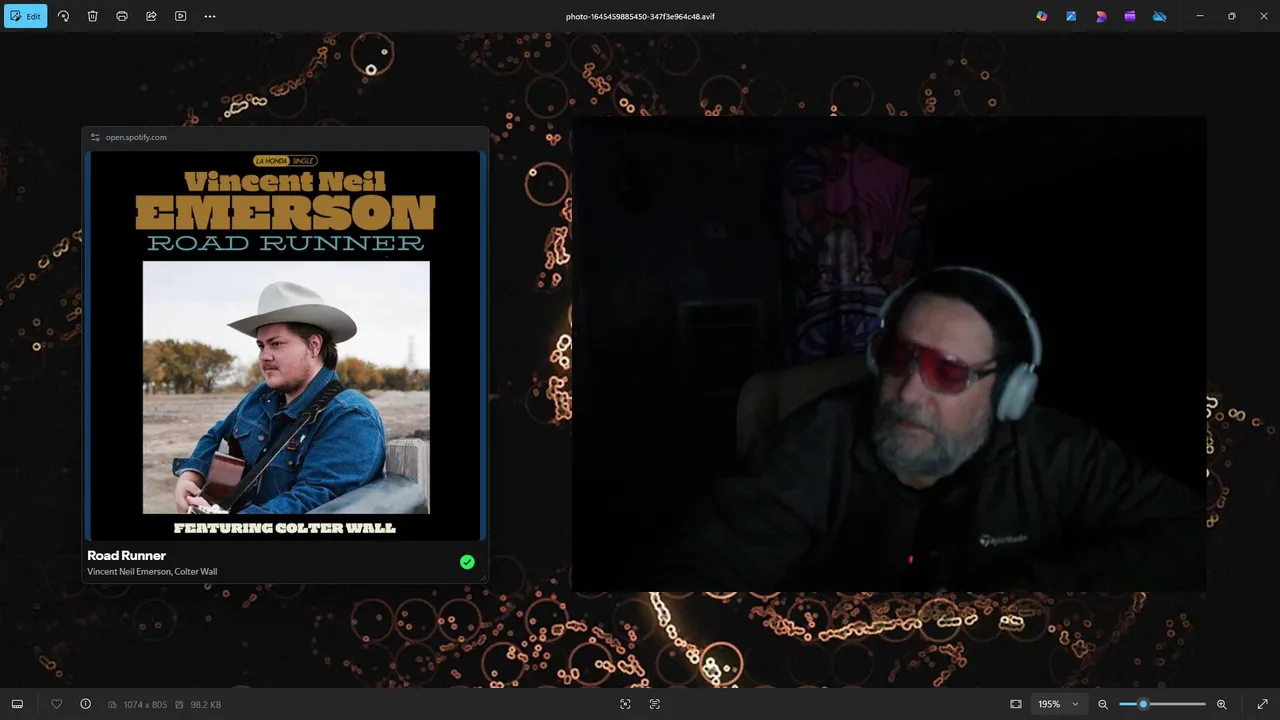Viewport: 1280px width, 720px height.
Task: Launch Microsoft Designer
Action: [x=1101, y=16]
